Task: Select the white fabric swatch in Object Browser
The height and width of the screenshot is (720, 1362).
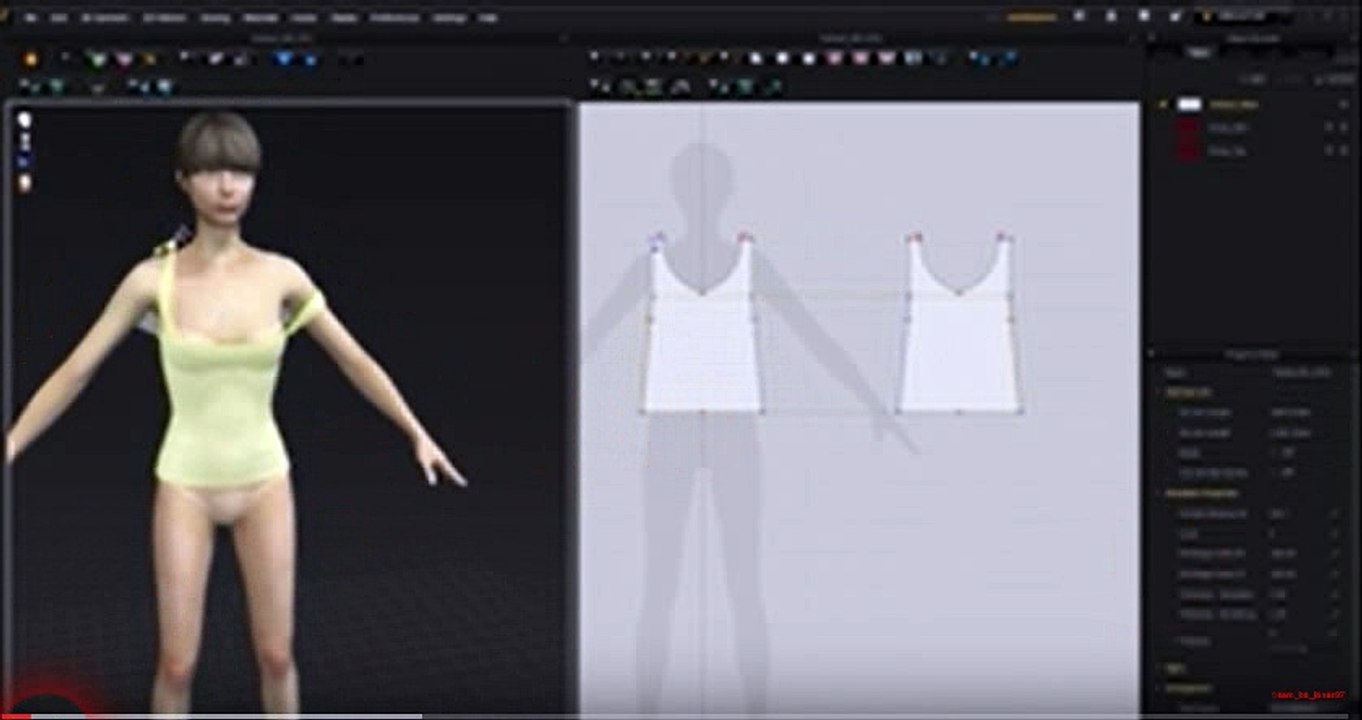Action: 1189,104
